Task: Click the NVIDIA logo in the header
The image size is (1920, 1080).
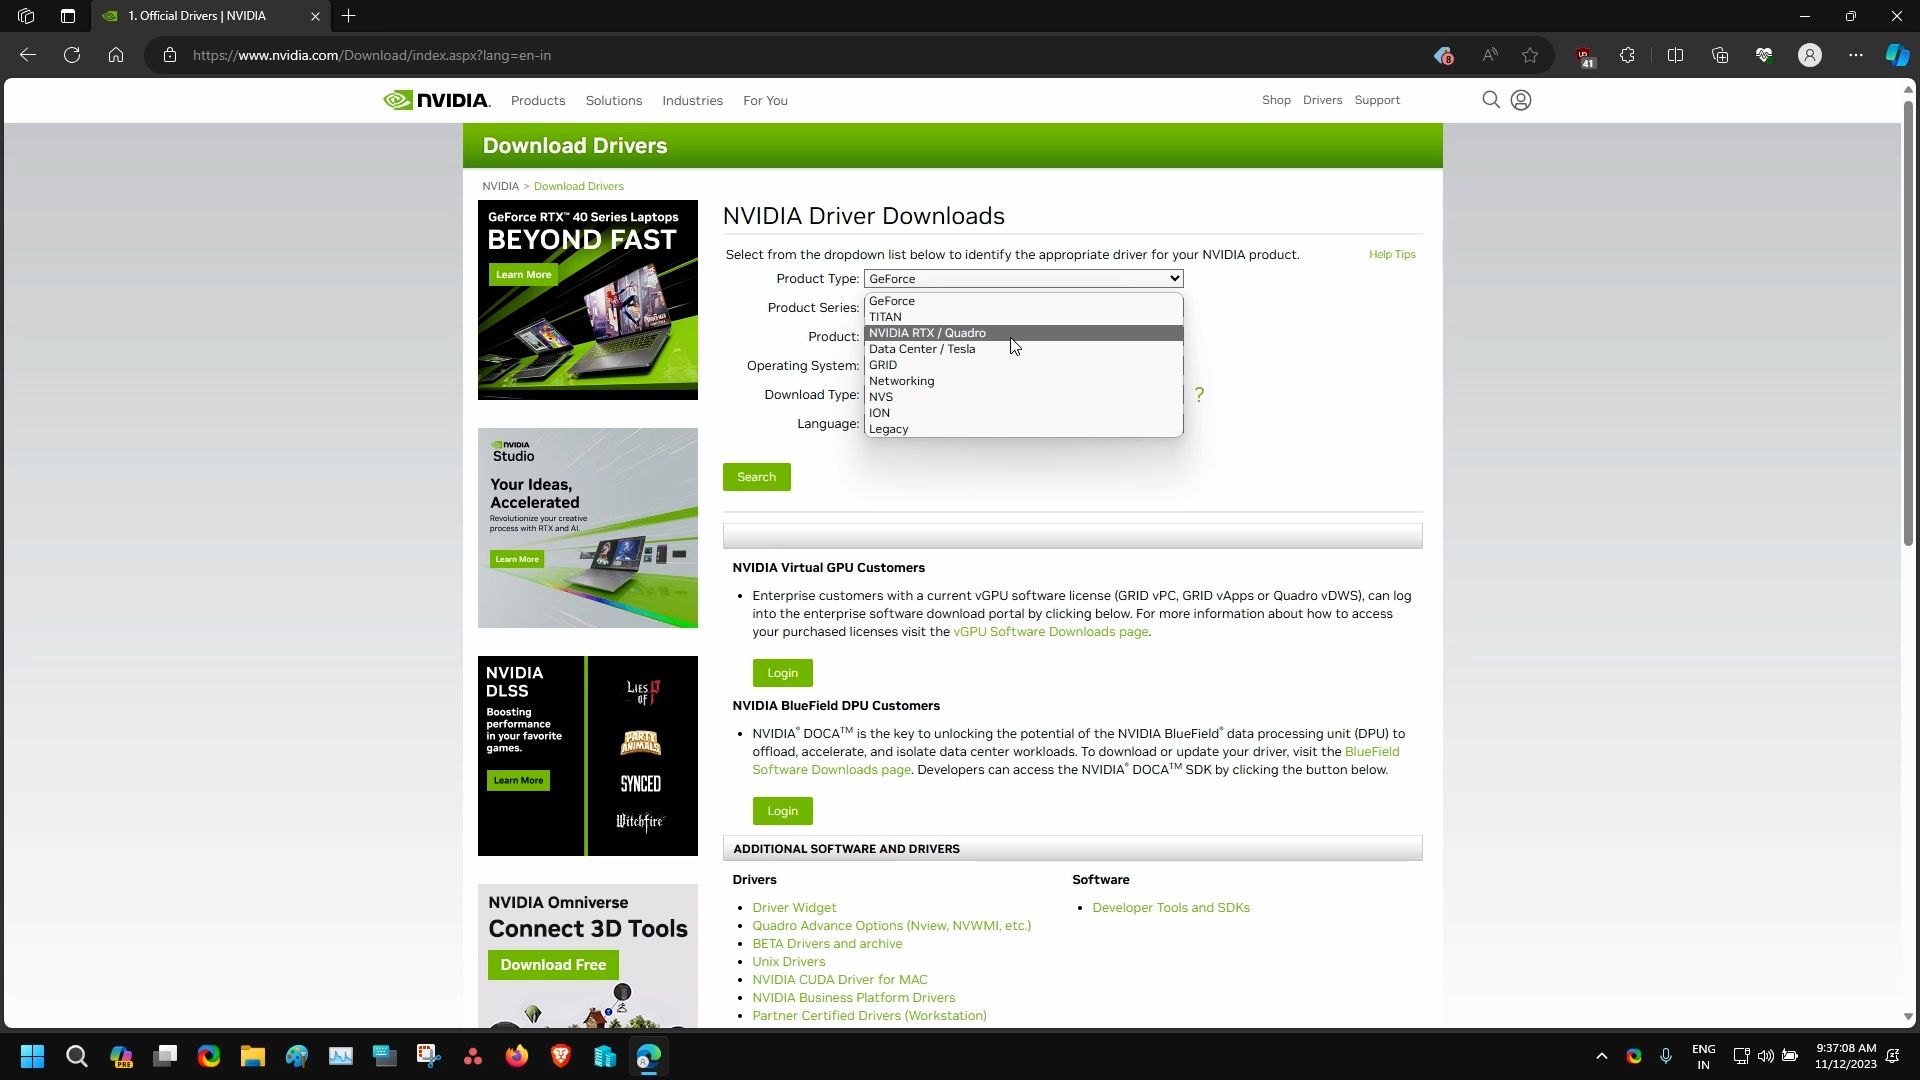Action: [436, 100]
